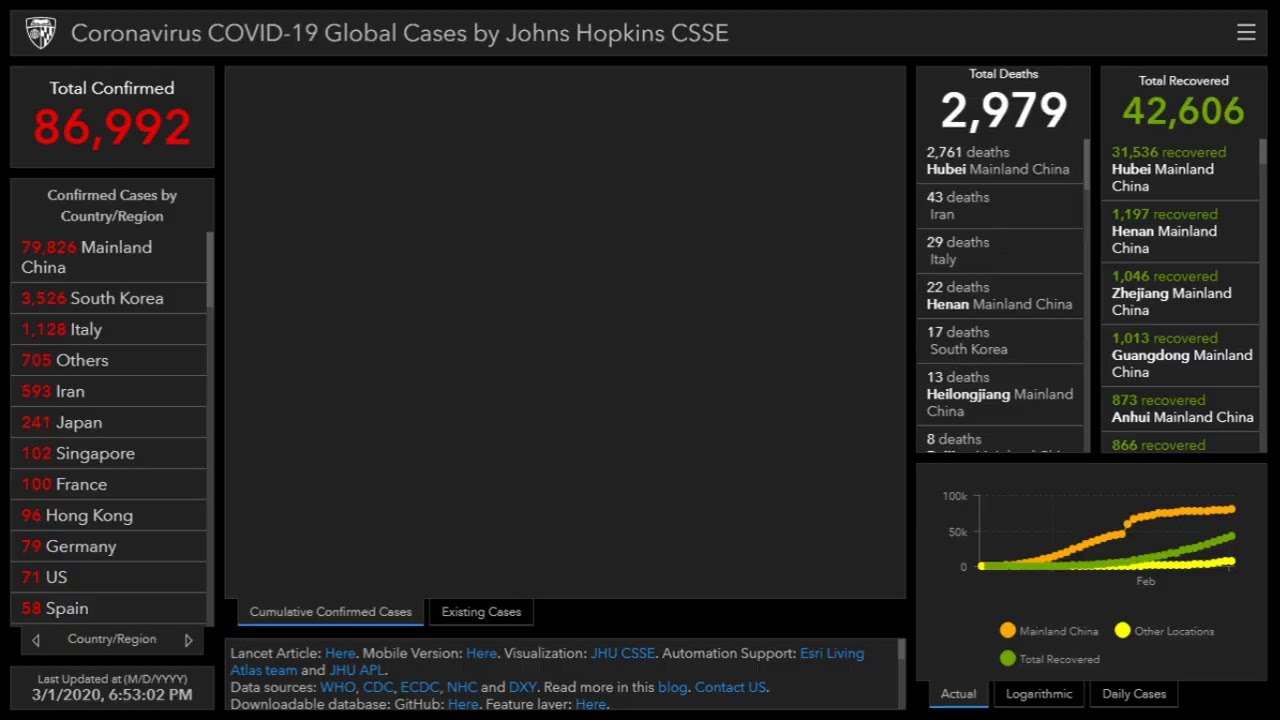Select 22 deaths Henan row
Screen dimensions: 1280x720
coord(1000,296)
